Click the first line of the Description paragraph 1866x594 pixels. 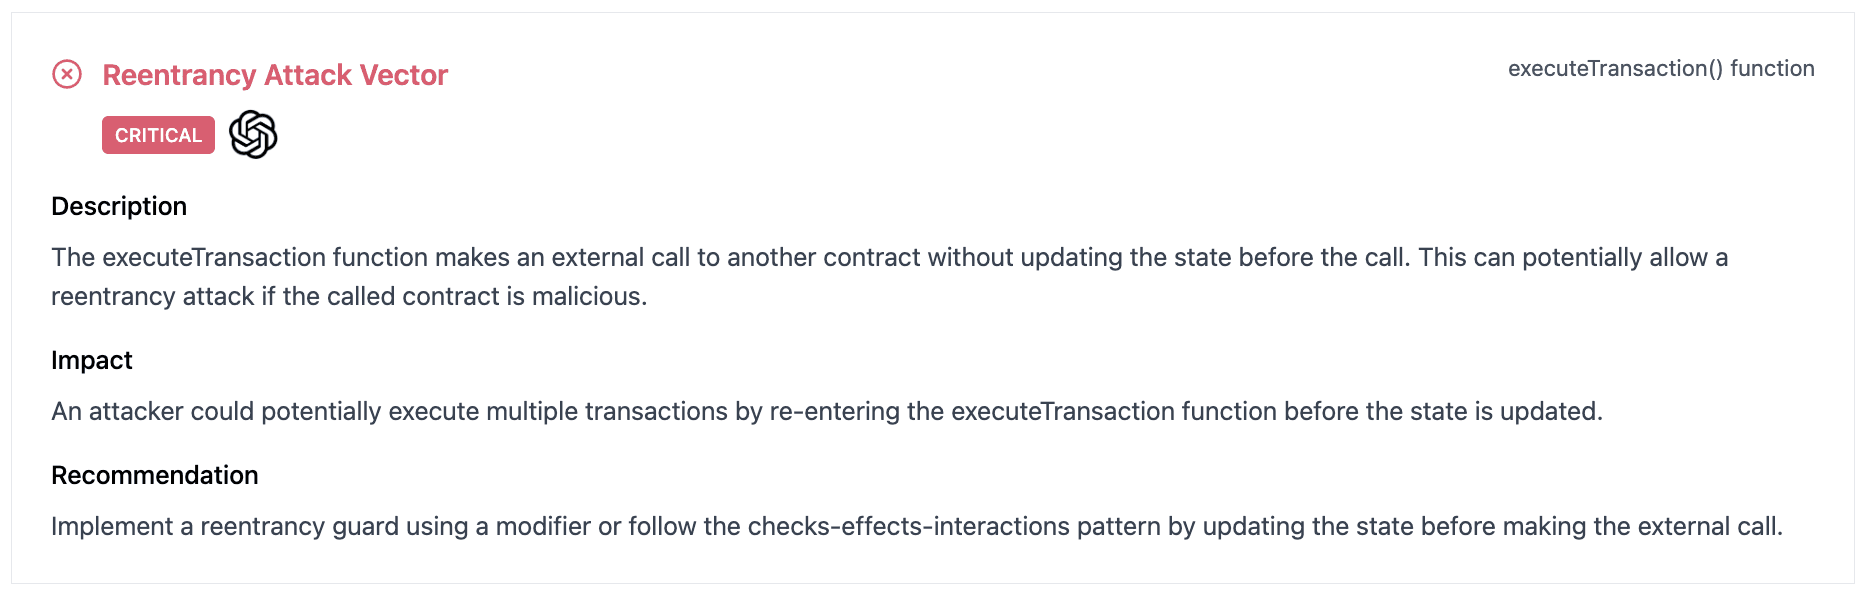coord(889,257)
